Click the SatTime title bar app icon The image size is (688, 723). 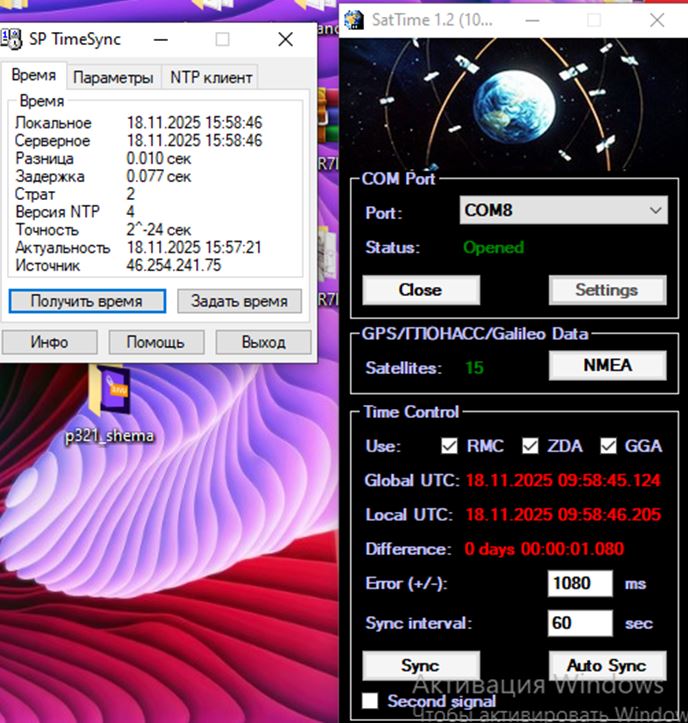tap(354, 20)
